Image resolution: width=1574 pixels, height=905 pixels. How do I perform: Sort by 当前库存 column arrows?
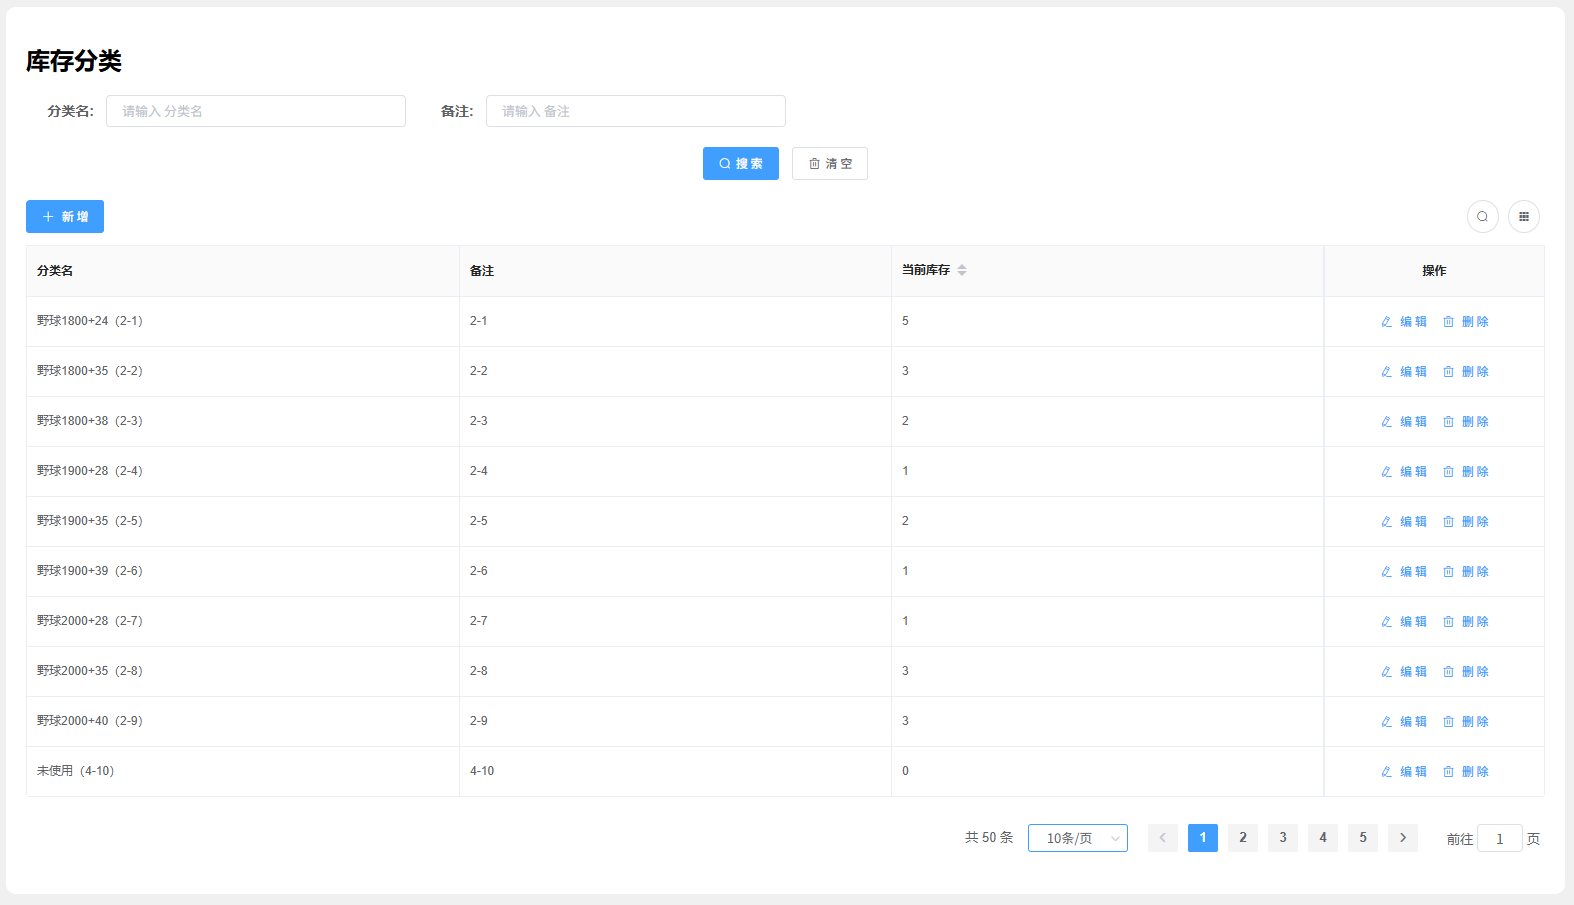coord(961,270)
